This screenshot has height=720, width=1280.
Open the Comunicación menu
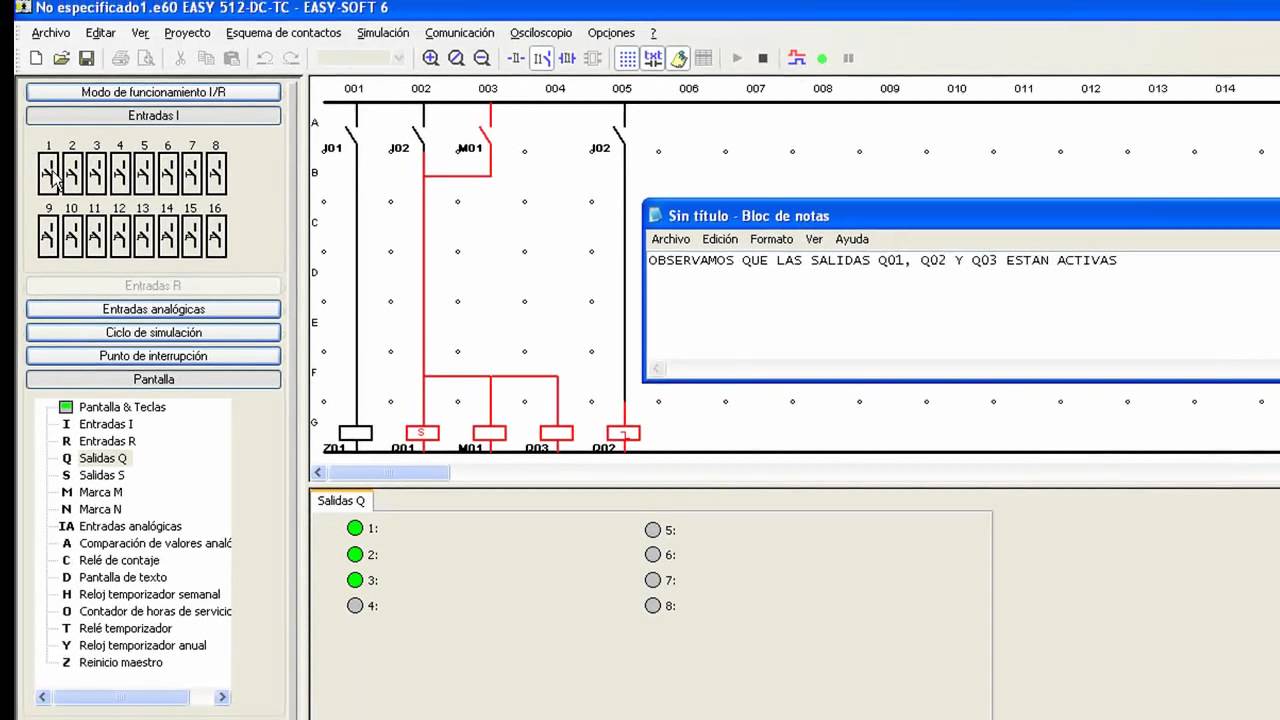pyautogui.click(x=459, y=33)
